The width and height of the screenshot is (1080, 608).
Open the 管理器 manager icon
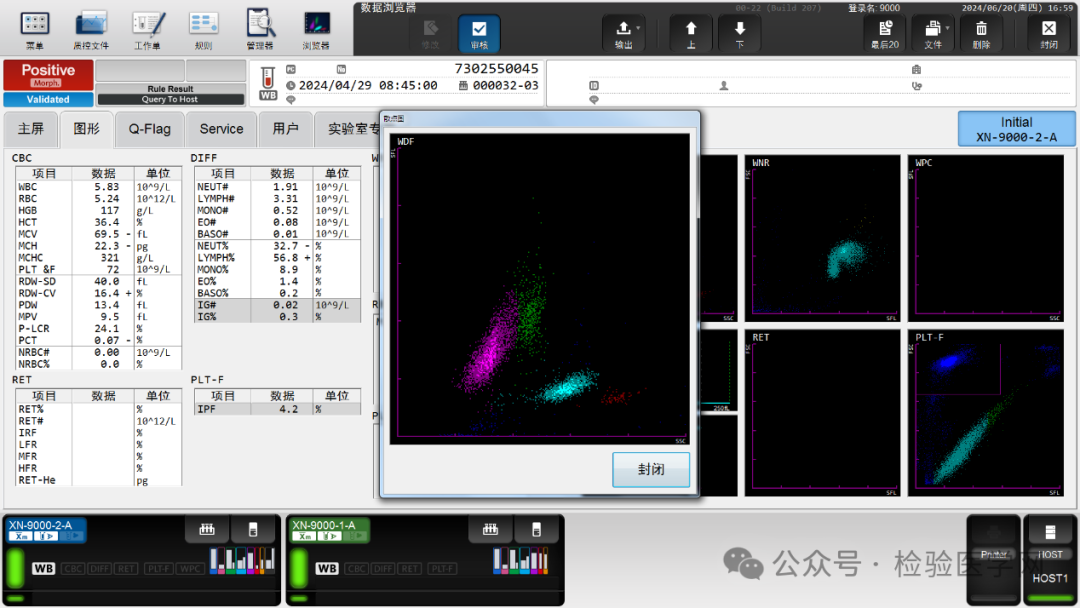pyautogui.click(x=260, y=30)
